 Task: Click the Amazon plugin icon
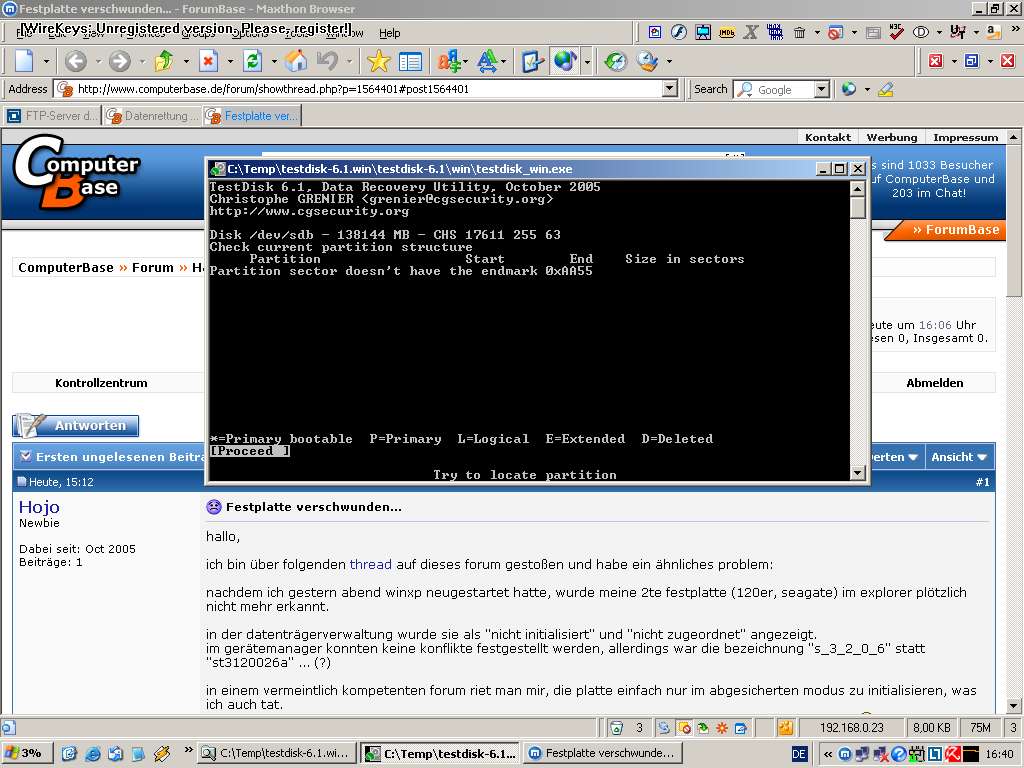(x=993, y=31)
